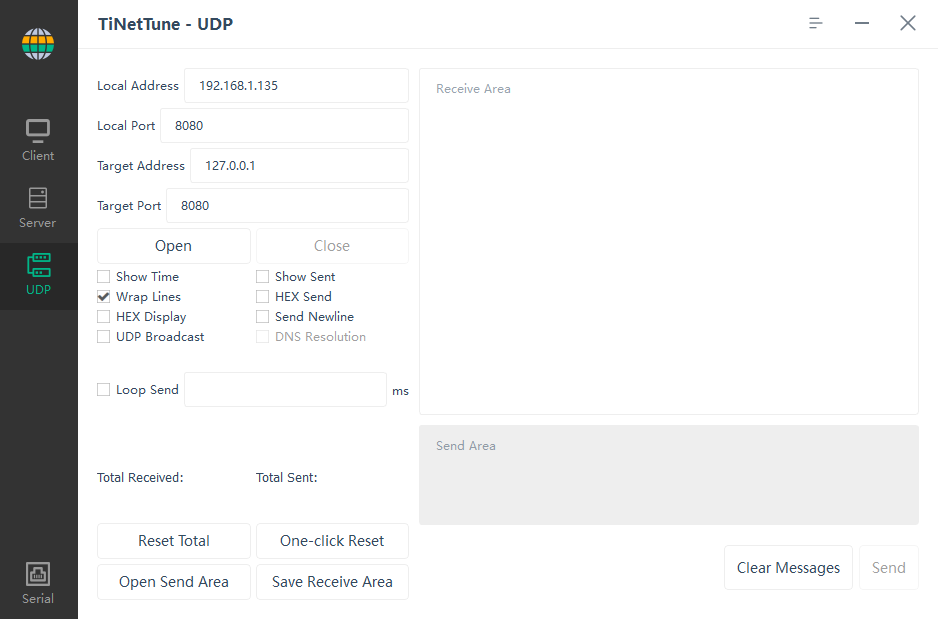Enable HEX Display mode
Screen dimensions: 938x619
[103, 316]
